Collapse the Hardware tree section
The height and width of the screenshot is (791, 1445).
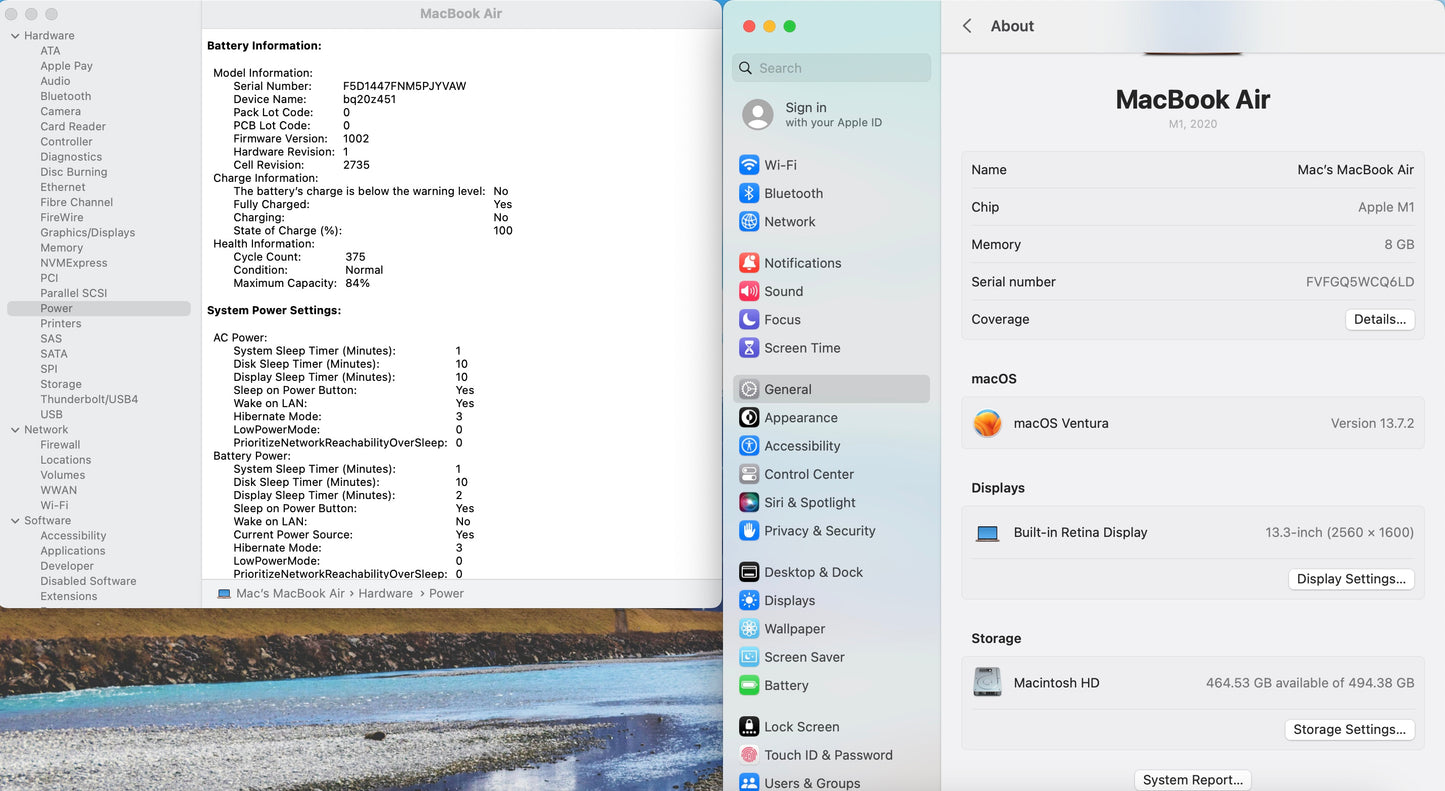(x=15, y=36)
